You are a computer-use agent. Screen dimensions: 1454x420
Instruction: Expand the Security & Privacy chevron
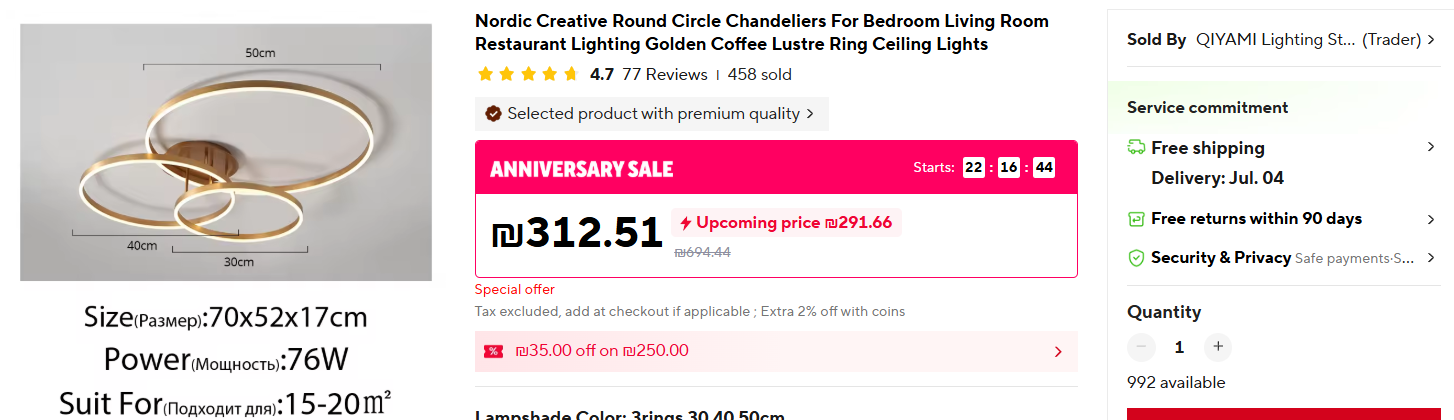(1431, 258)
